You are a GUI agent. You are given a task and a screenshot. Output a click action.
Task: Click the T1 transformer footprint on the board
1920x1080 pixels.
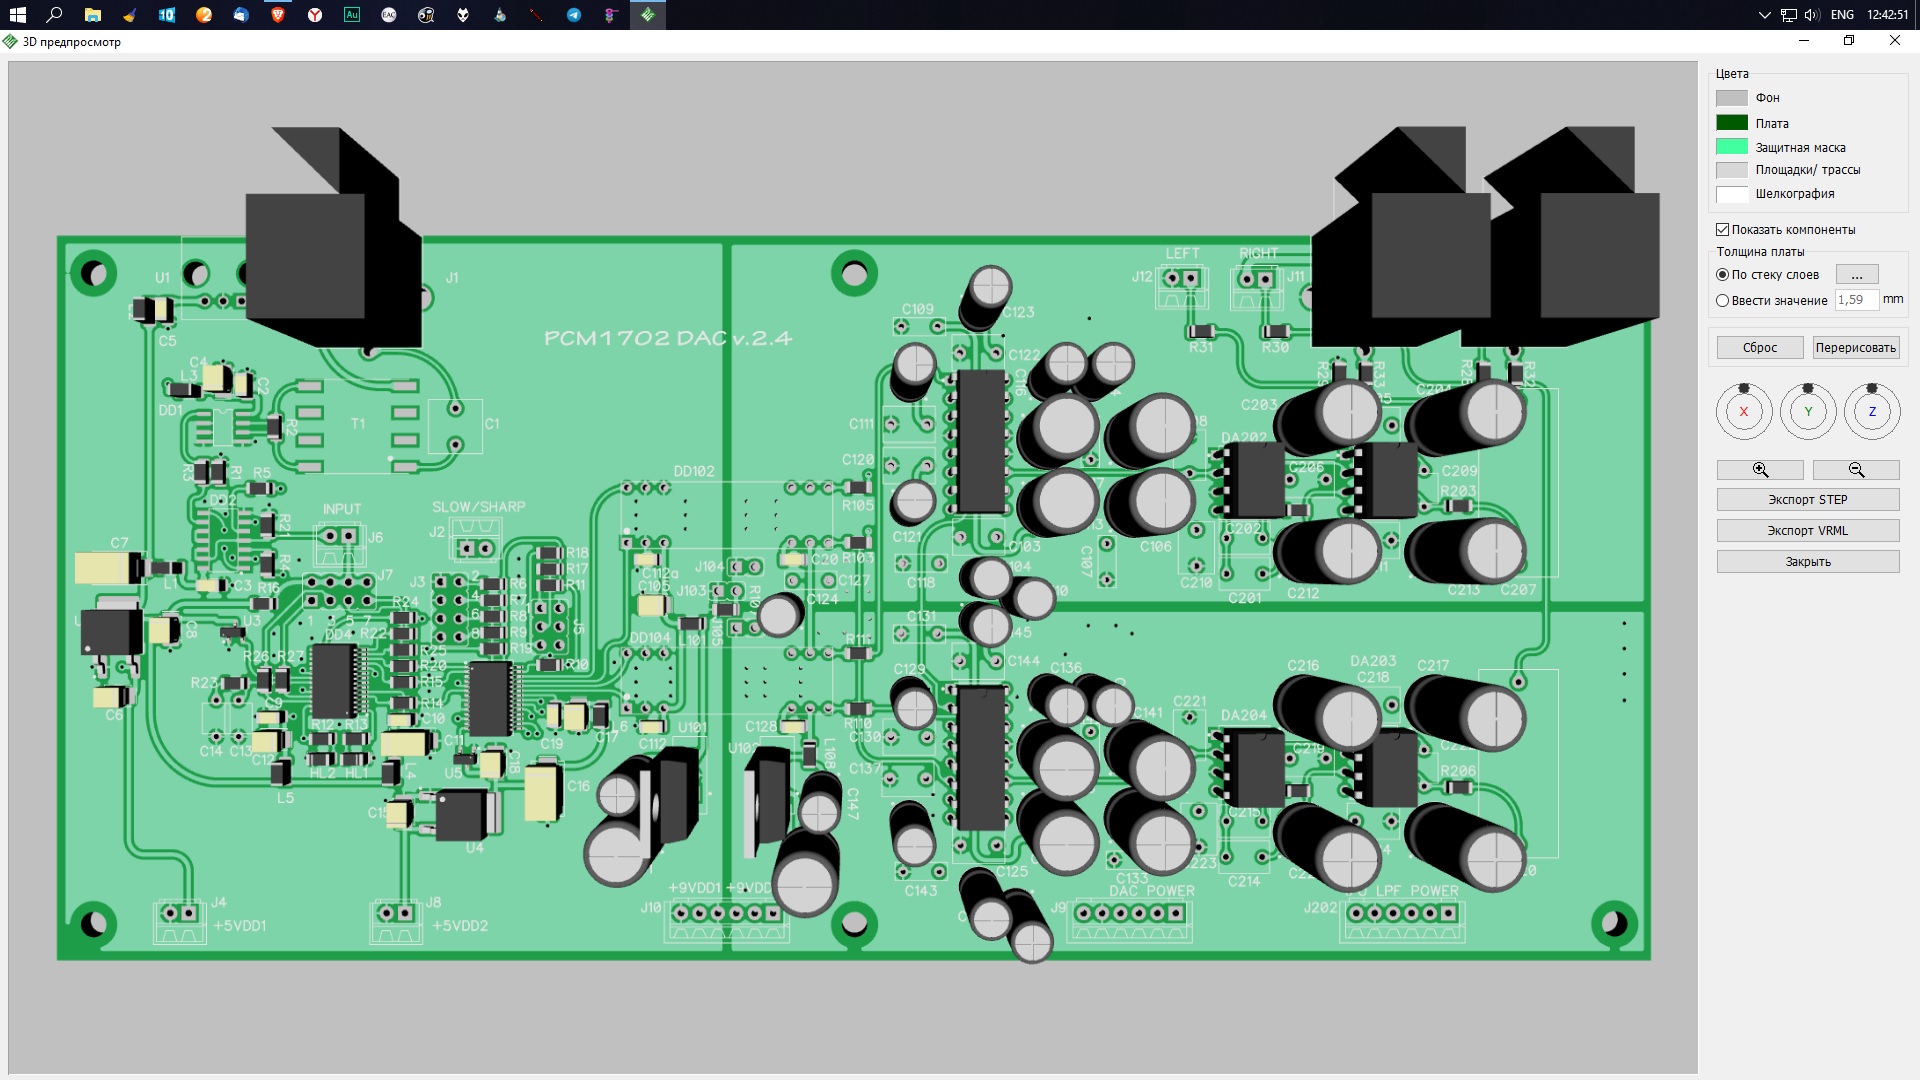(357, 424)
